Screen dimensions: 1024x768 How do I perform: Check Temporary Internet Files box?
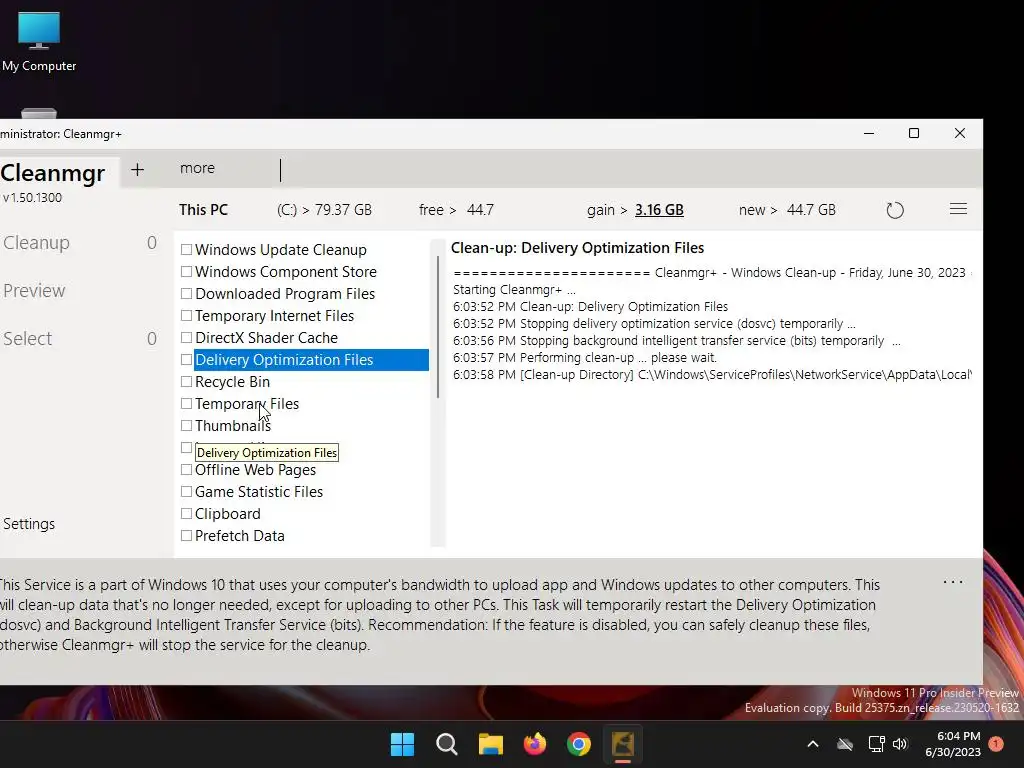tap(186, 315)
